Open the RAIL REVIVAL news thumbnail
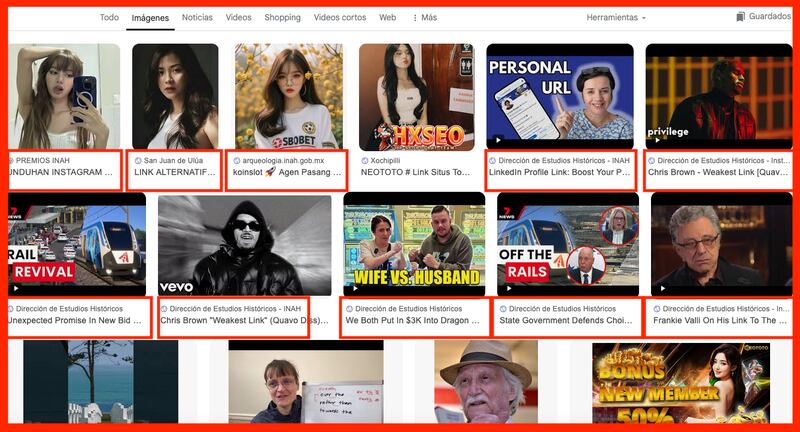 pyautogui.click(x=77, y=244)
